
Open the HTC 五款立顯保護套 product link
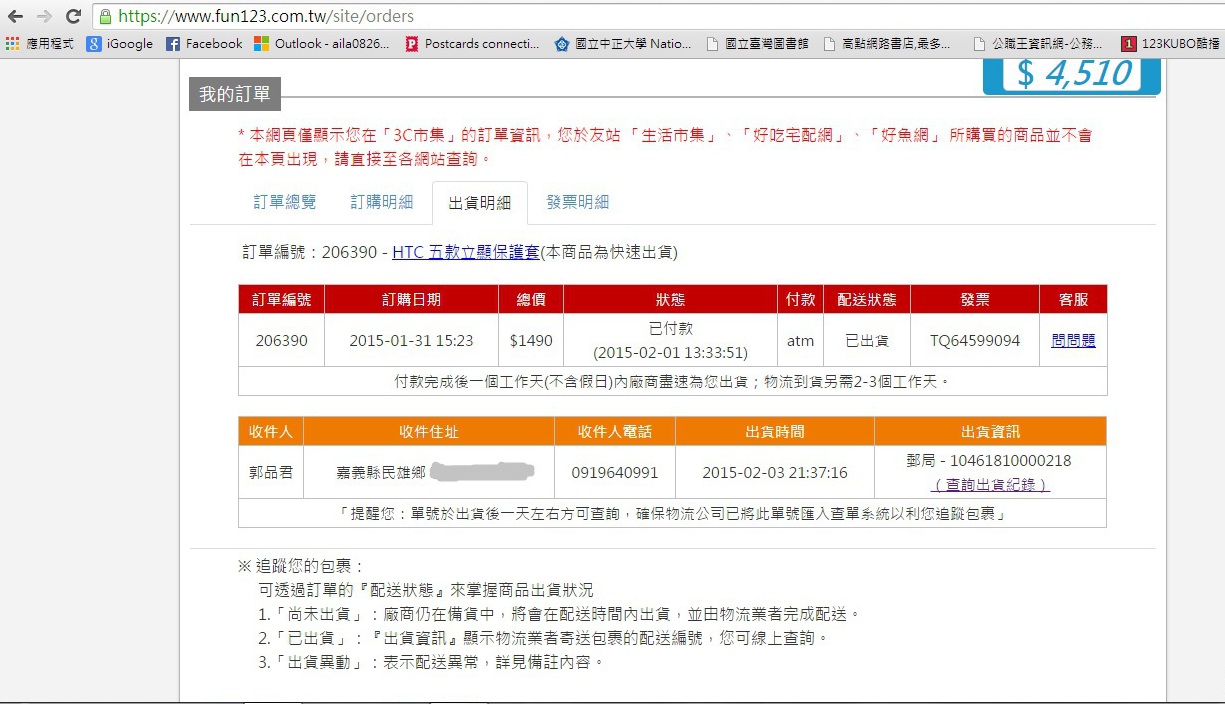pos(466,252)
